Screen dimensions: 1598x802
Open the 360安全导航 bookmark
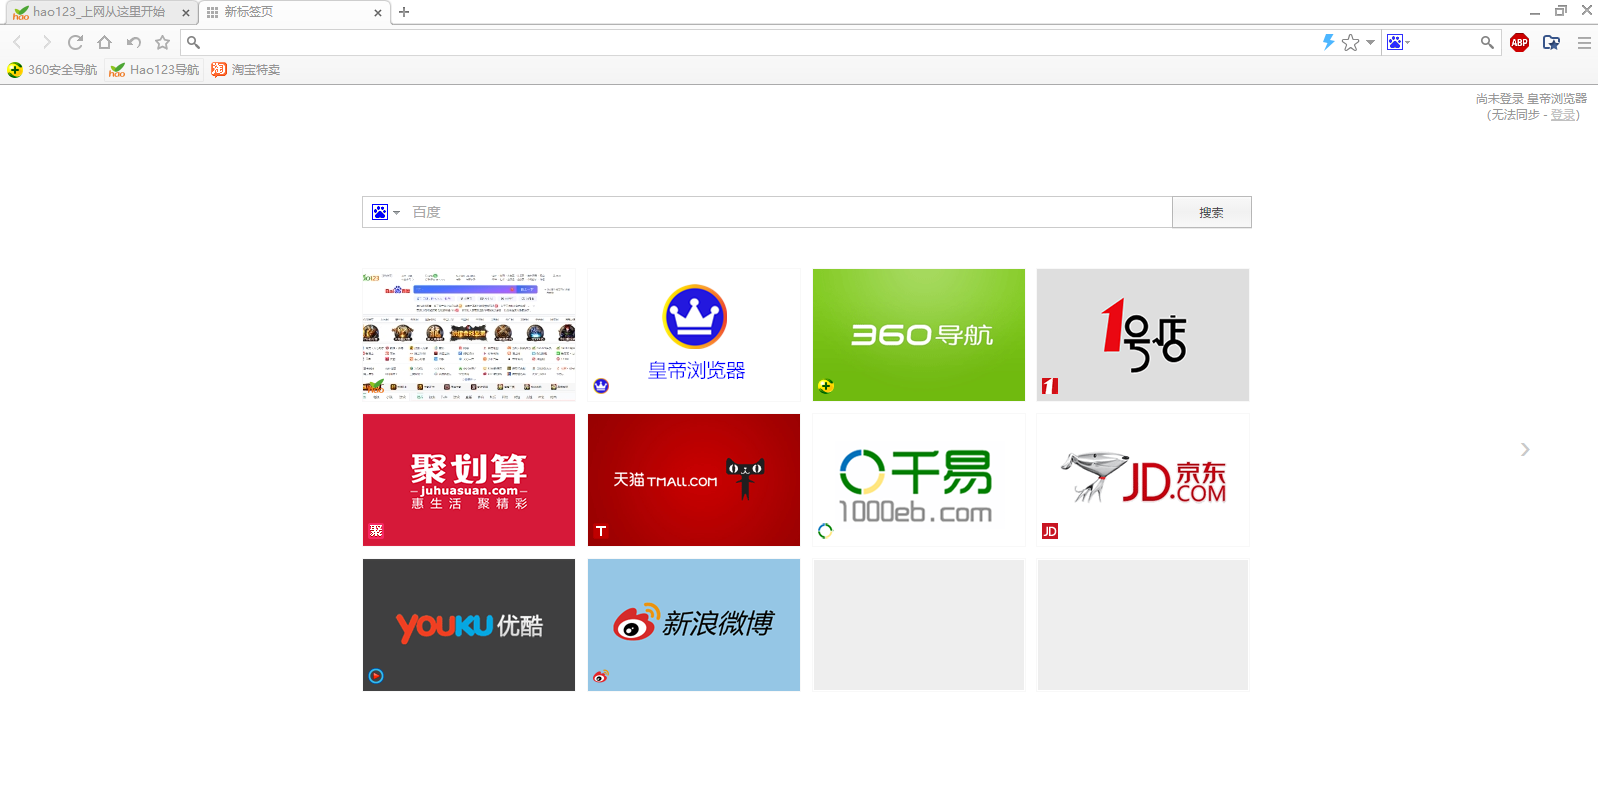coord(53,70)
